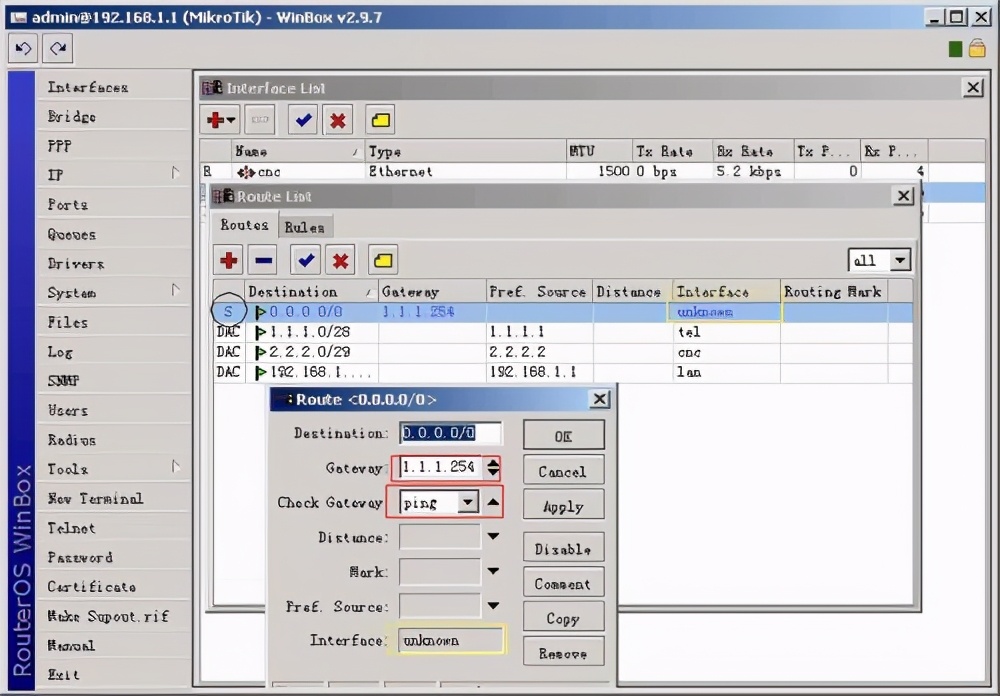This screenshot has height=696, width=1000.
Task: Click the redo arrow in WinBox toolbar
Action: click(x=58, y=48)
